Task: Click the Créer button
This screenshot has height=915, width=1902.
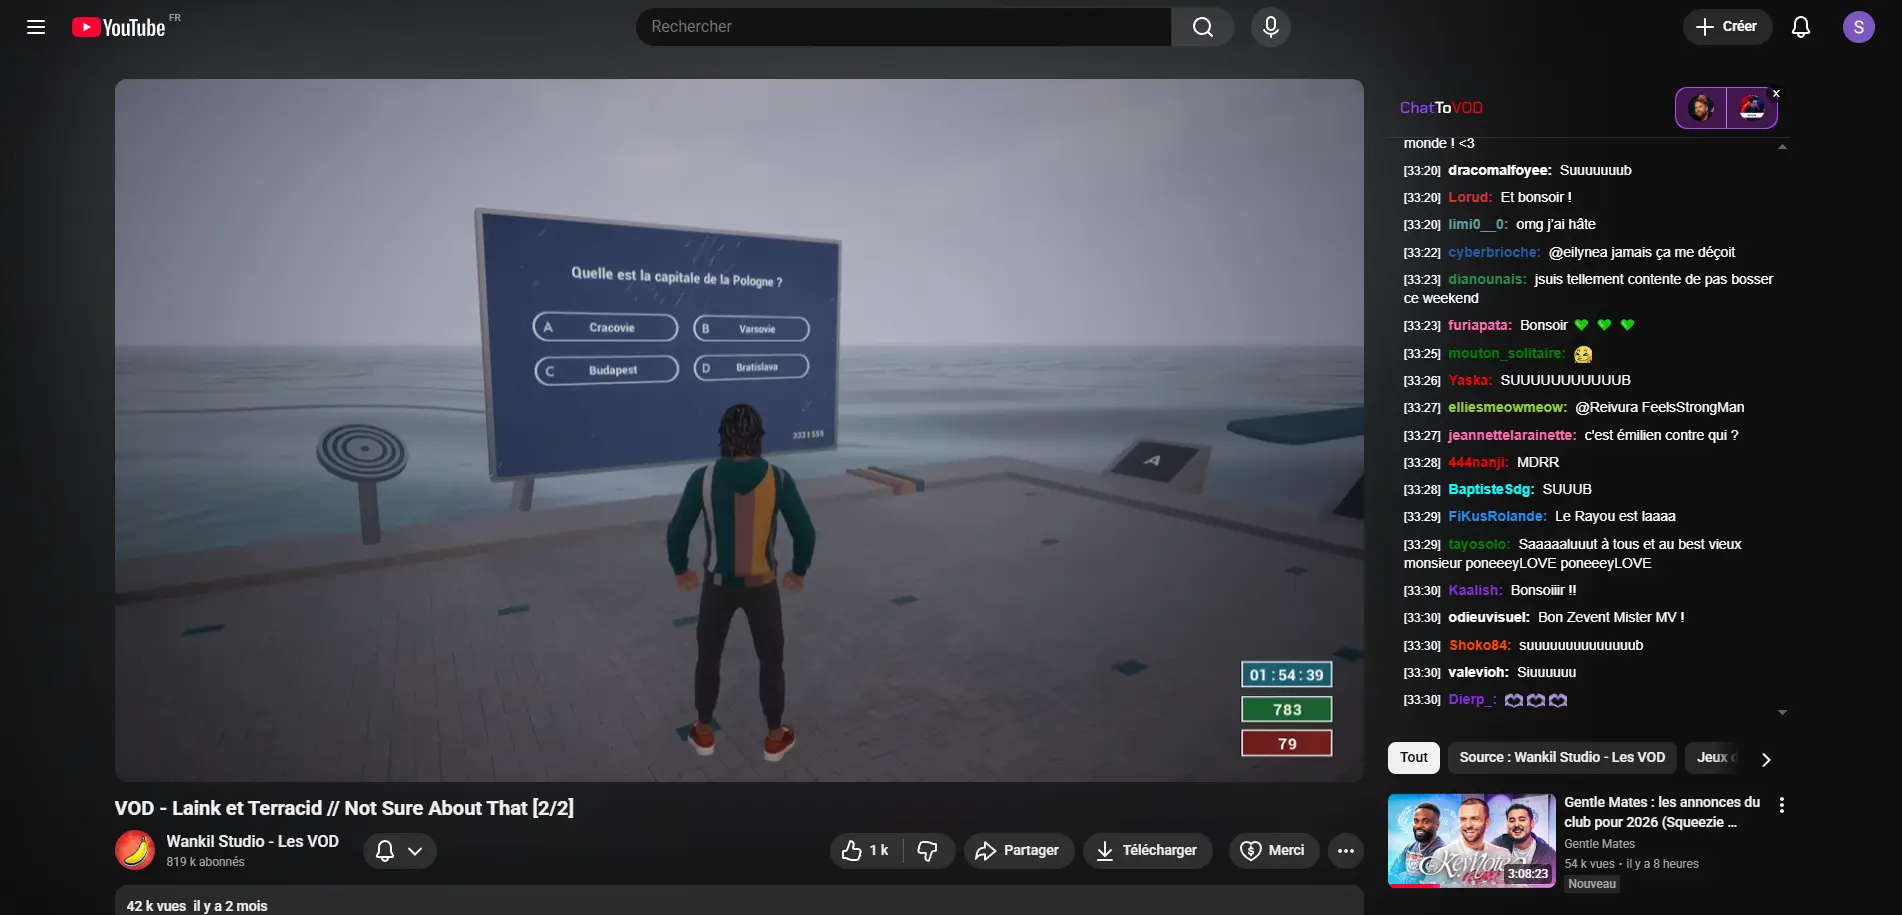Action: tap(1727, 27)
